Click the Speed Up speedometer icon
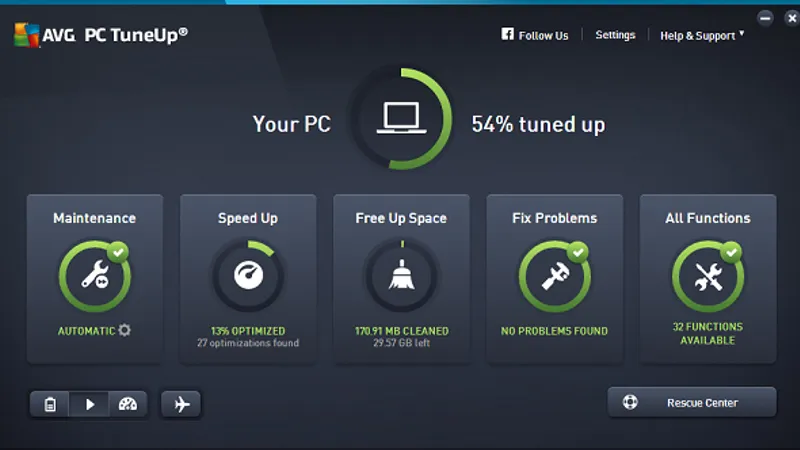Screen dimensions: 800x450 coord(248,276)
